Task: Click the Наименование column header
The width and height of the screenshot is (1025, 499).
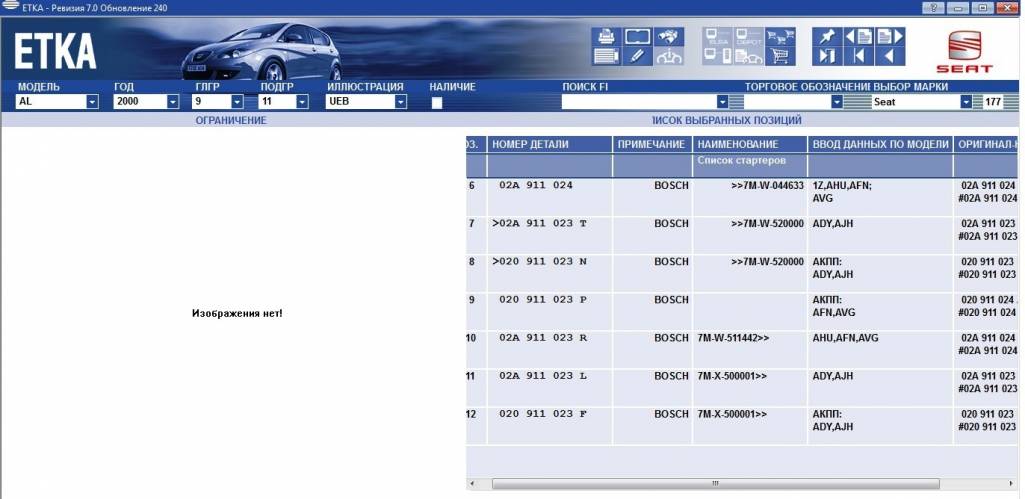Action: [x=748, y=144]
